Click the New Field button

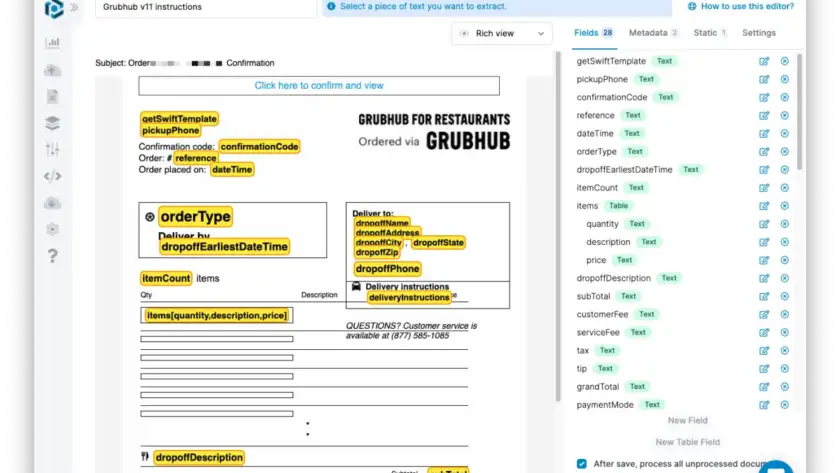click(687, 421)
